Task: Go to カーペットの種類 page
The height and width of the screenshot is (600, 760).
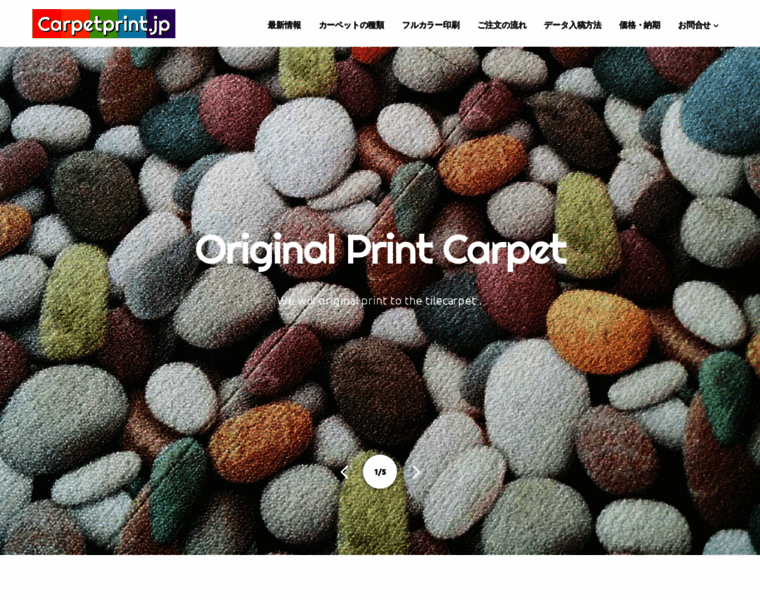Action: click(x=351, y=25)
